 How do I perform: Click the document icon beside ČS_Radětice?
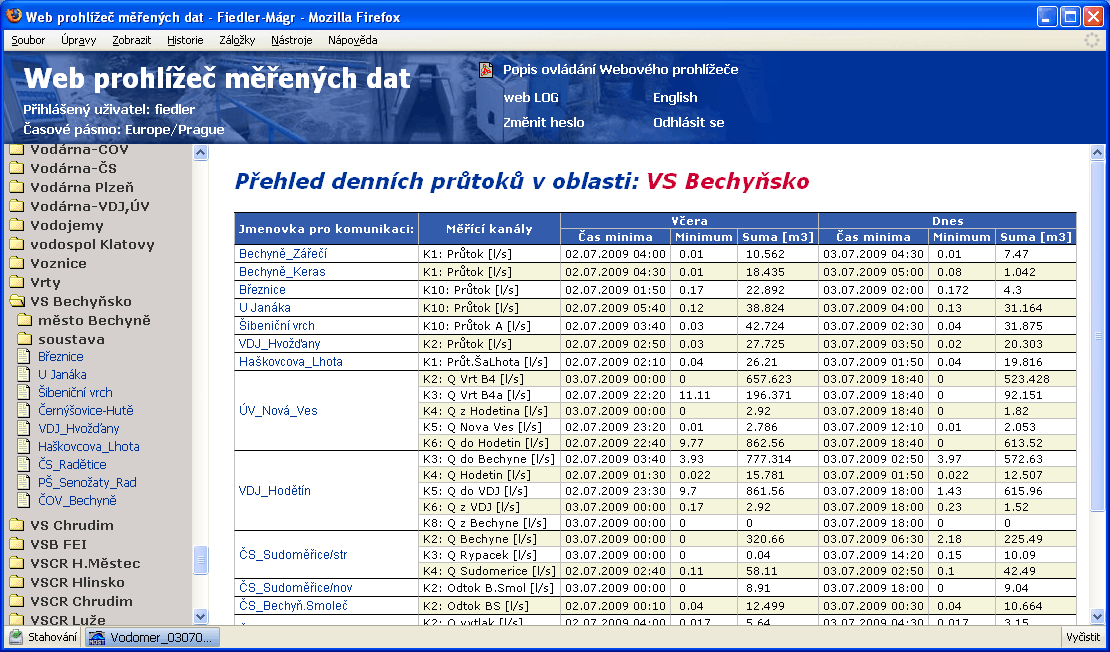(x=24, y=464)
